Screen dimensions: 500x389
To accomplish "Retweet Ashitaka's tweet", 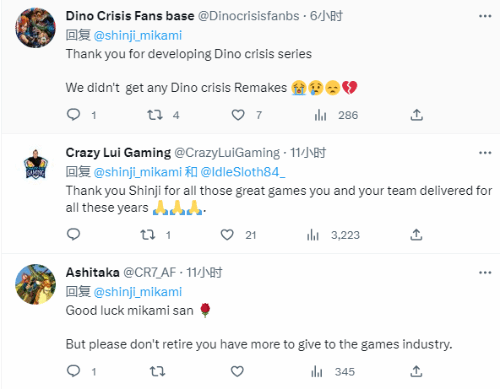I will tap(157, 371).
